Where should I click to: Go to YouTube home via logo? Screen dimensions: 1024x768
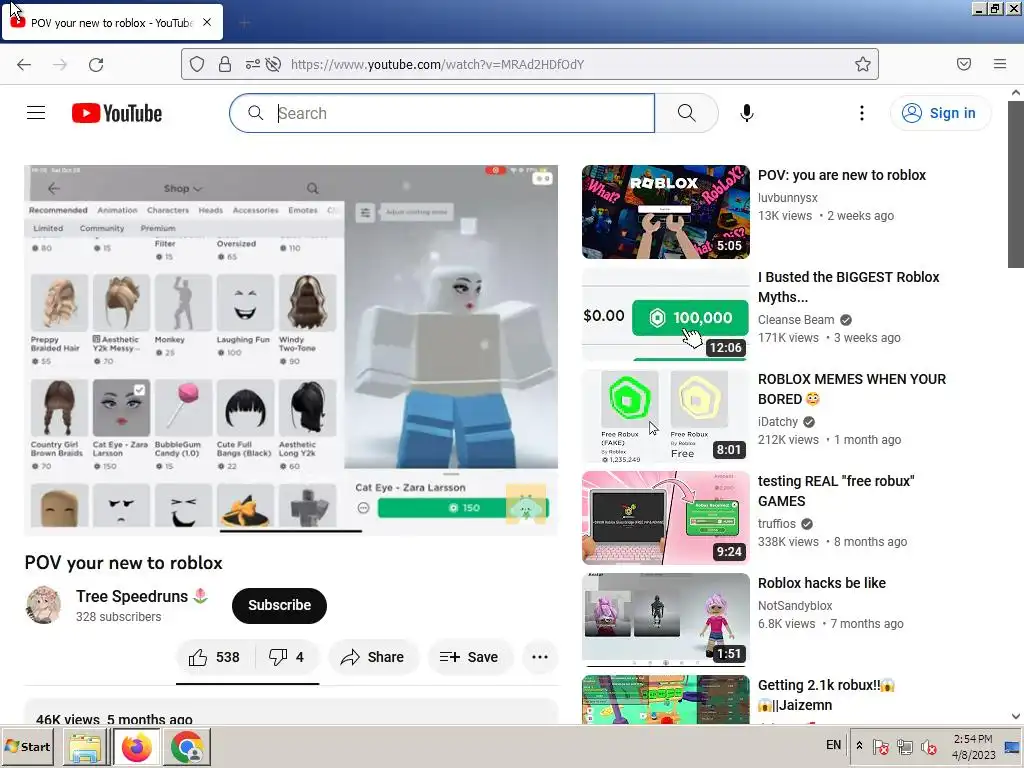point(117,113)
